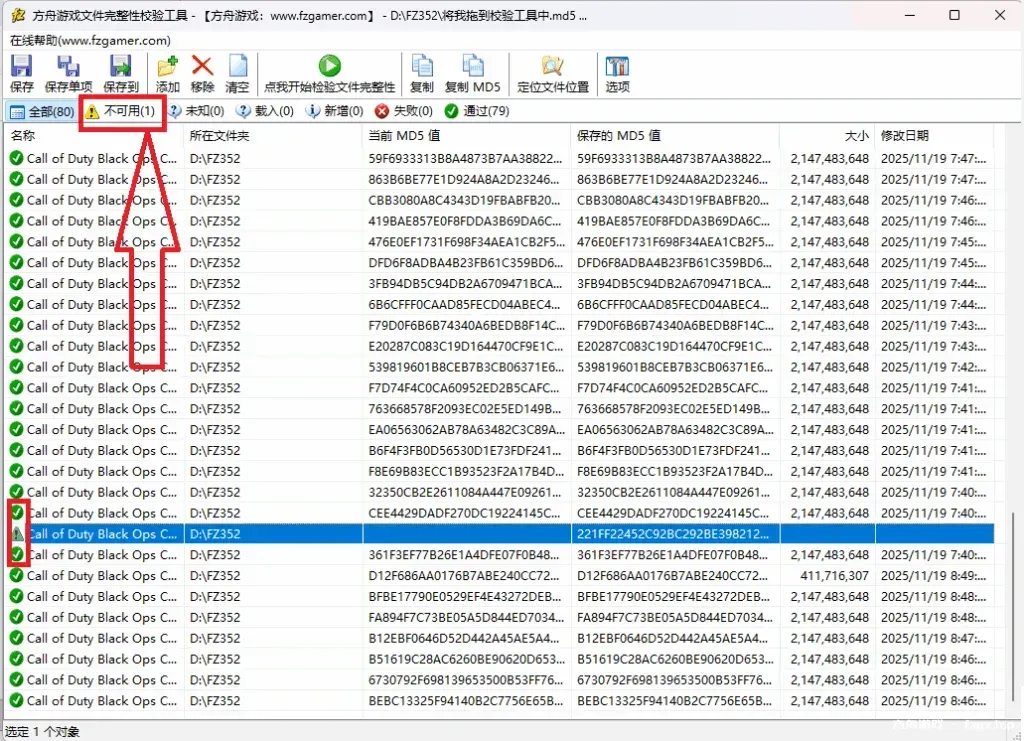Screen dimensions: 1024x741
Task: Click saved MD5 221FF22452C92BC292BE398212 in highlighted row
Action: point(673,534)
